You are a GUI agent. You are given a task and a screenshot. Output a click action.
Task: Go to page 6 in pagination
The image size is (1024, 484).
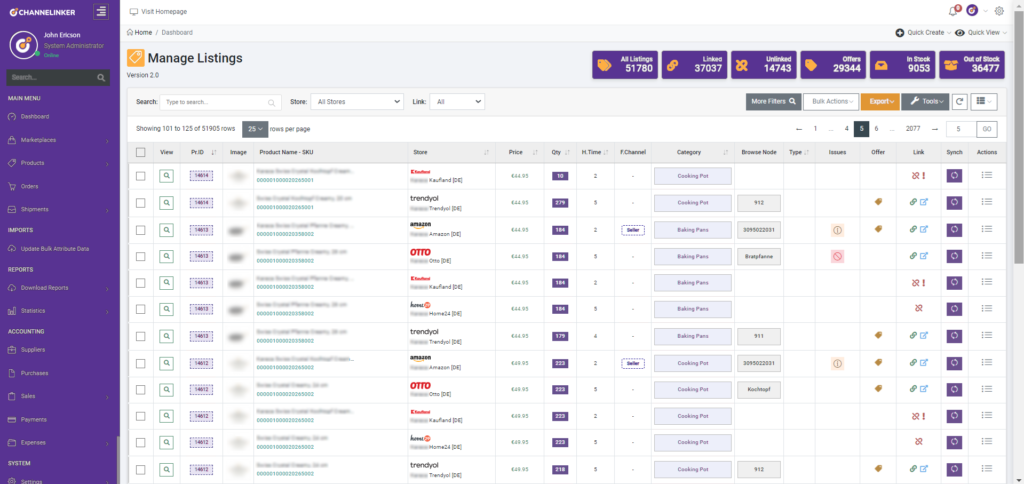(876, 129)
